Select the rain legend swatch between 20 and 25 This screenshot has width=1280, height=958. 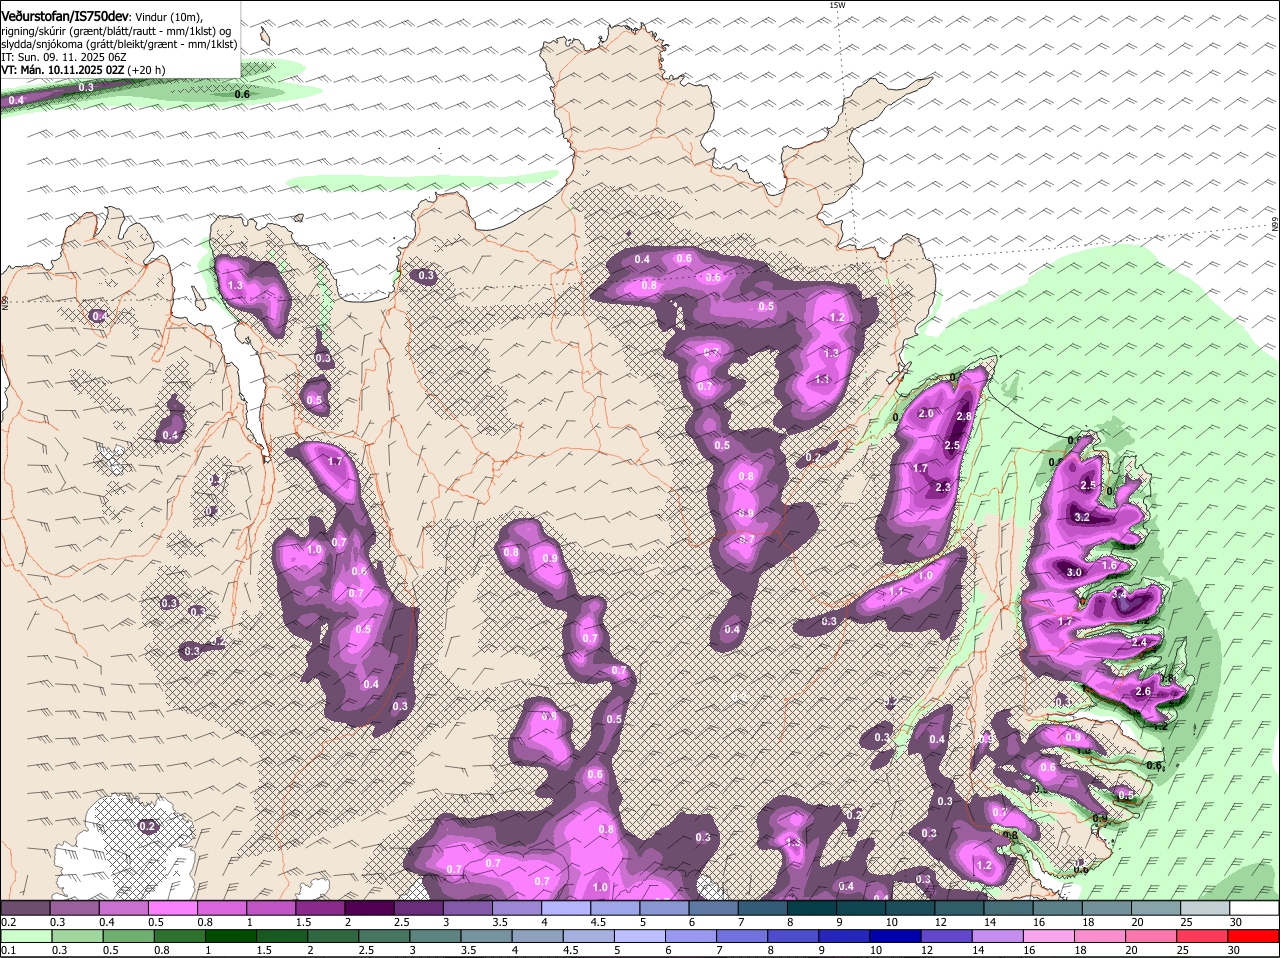[x=1153, y=936]
